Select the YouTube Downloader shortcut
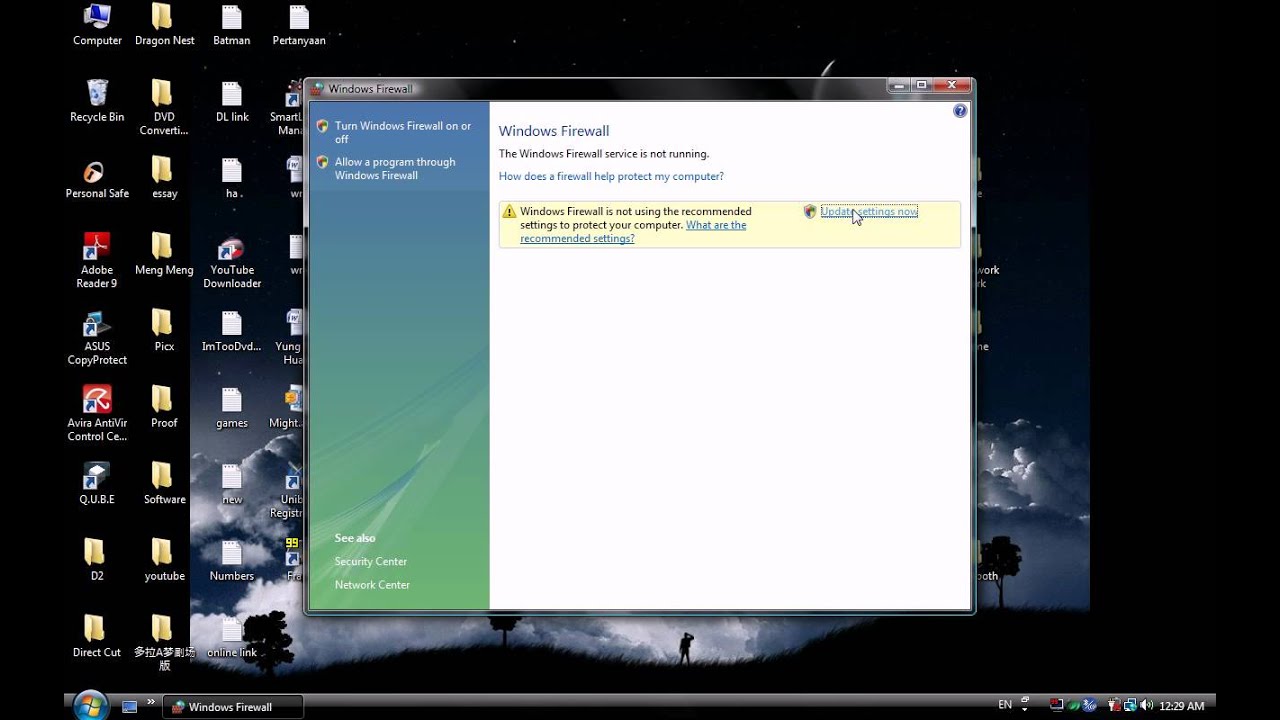1280x720 pixels. click(x=231, y=260)
